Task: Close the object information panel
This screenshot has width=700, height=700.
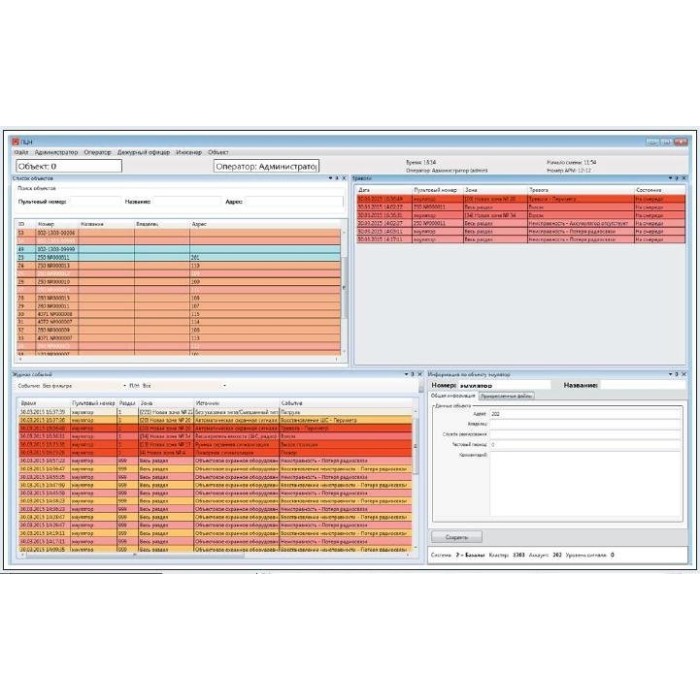Action: (685, 375)
